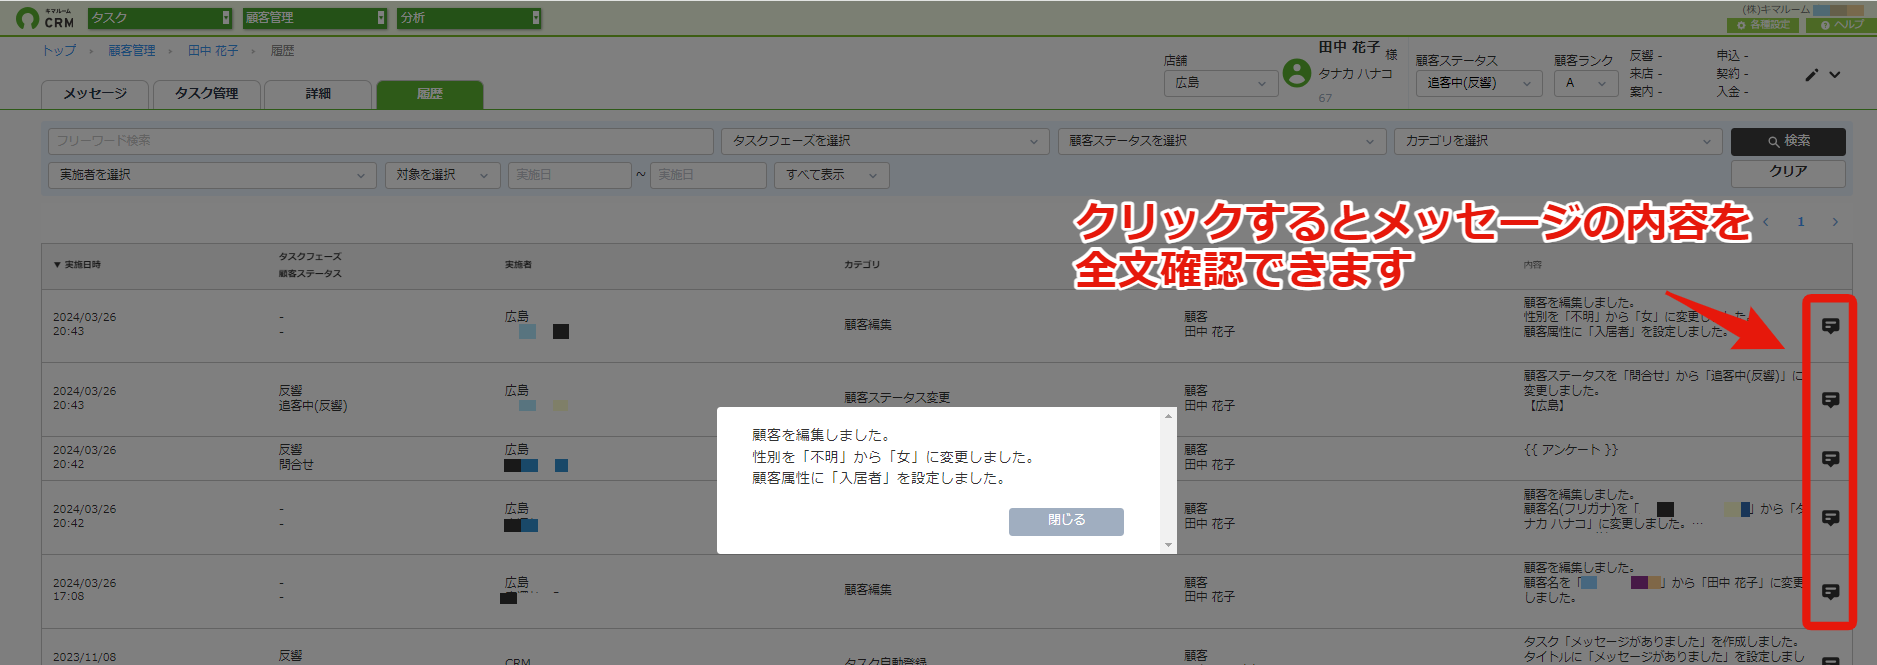Image resolution: width=1877 pixels, height=665 pixels.
Task: Open the 店舗 dropdown showing 広島
Action: click(1221, 83)
